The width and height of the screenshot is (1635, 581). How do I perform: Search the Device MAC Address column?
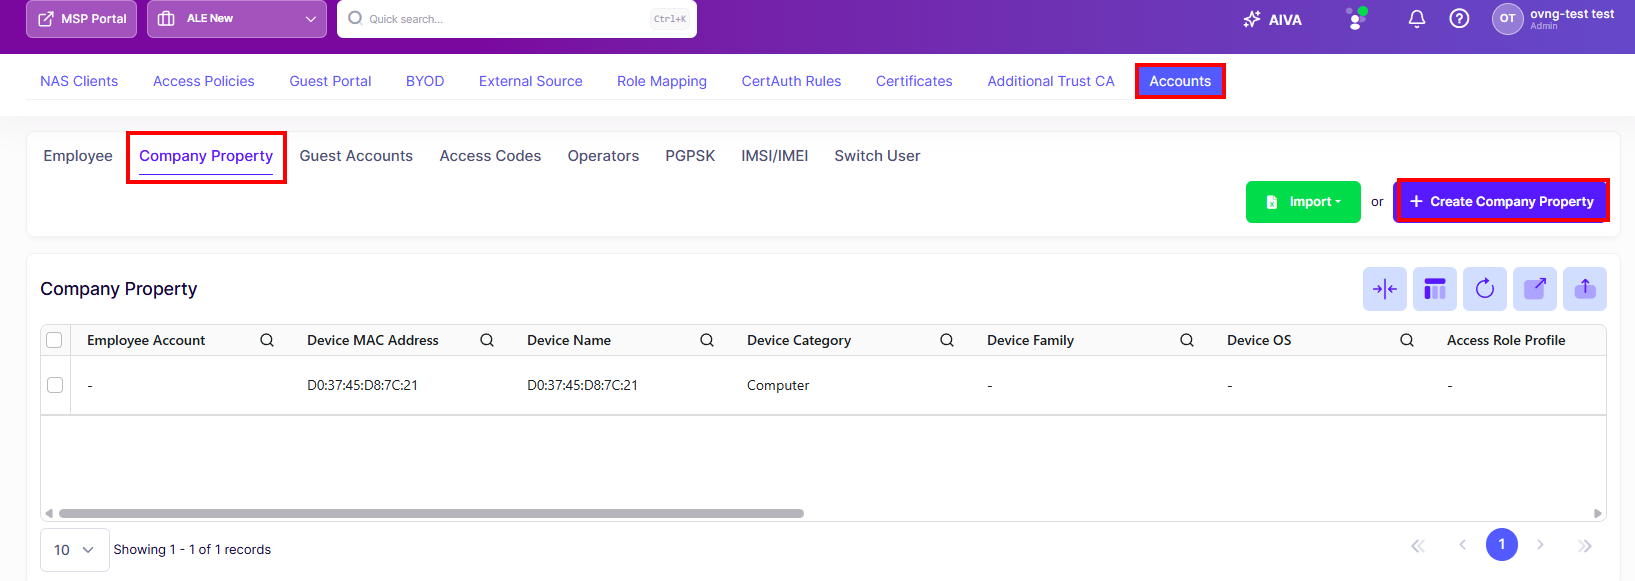[487, 340]
